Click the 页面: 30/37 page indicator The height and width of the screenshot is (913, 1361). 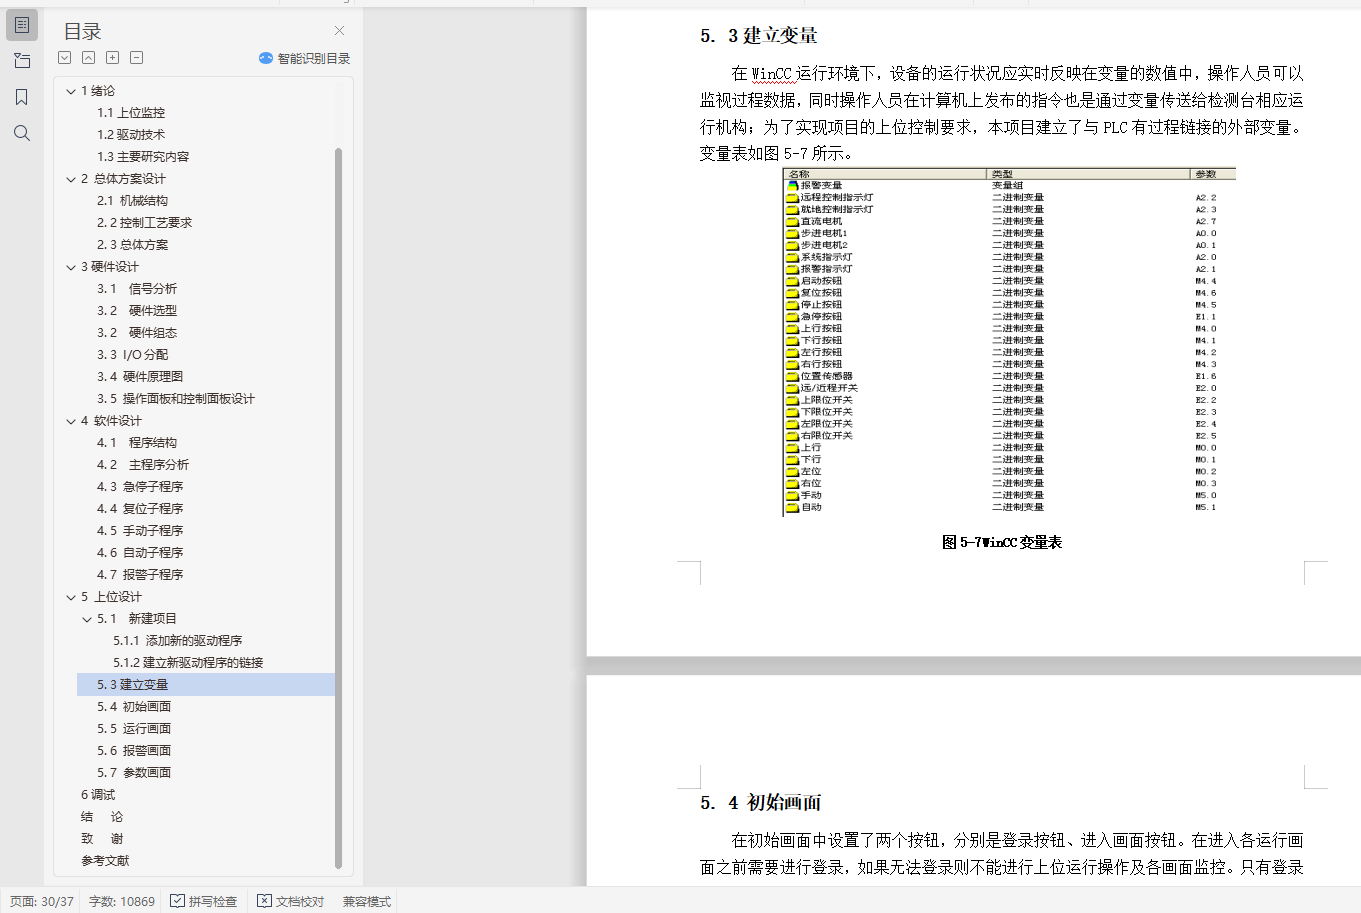42,901
